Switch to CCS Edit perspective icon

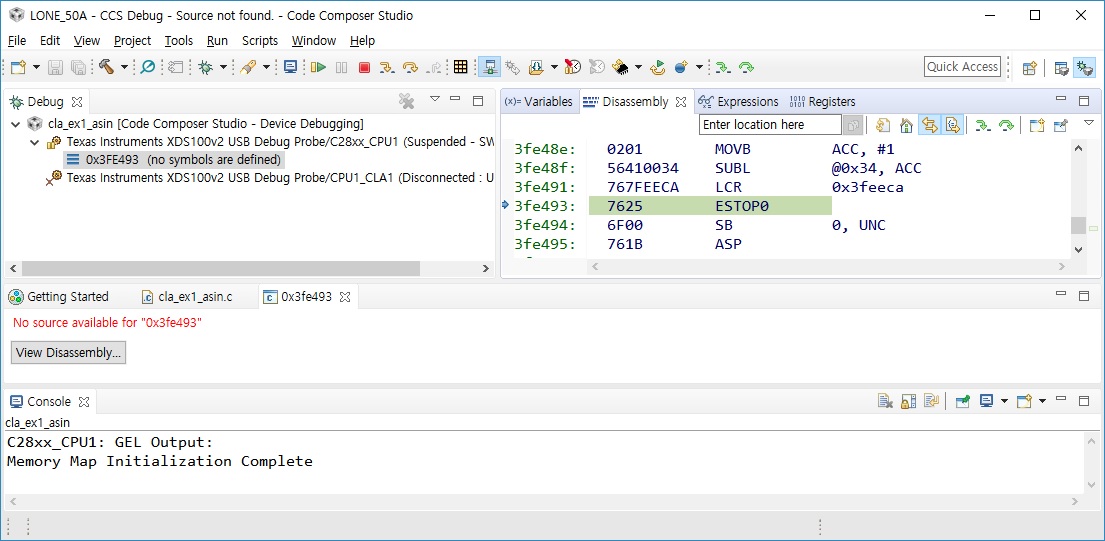click(1061, 68)
